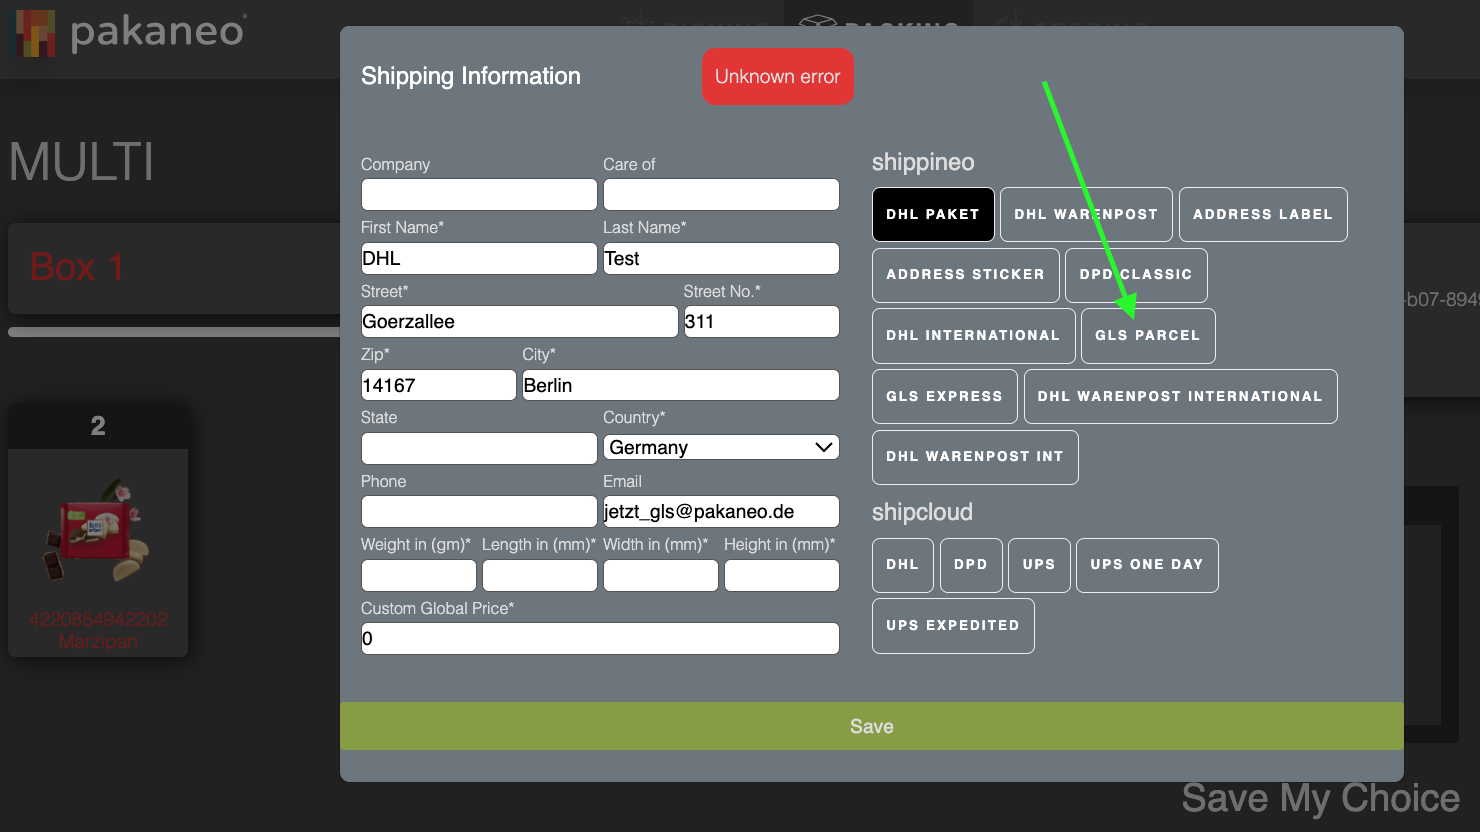
Task: Click the shippineo section heading
Action: point(923,162)
